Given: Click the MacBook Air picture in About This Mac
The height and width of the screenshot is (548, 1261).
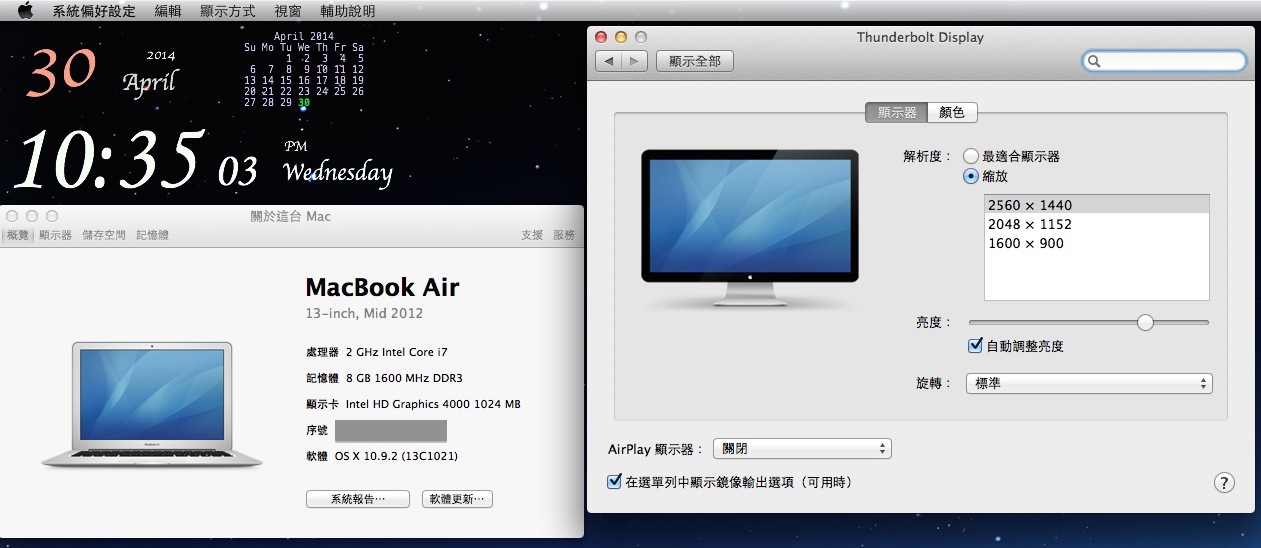Looking at the screenshot, I should (152, 405).
